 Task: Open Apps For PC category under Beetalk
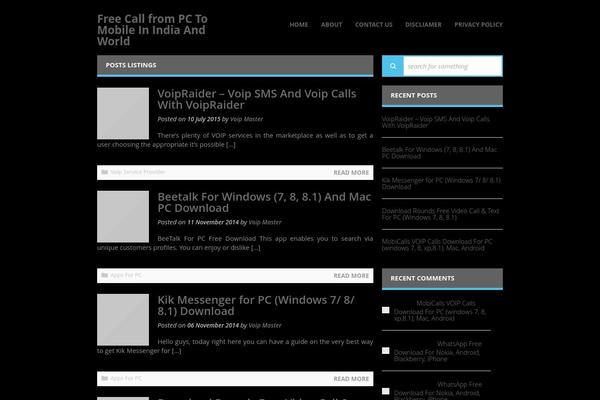click(126, 275)
